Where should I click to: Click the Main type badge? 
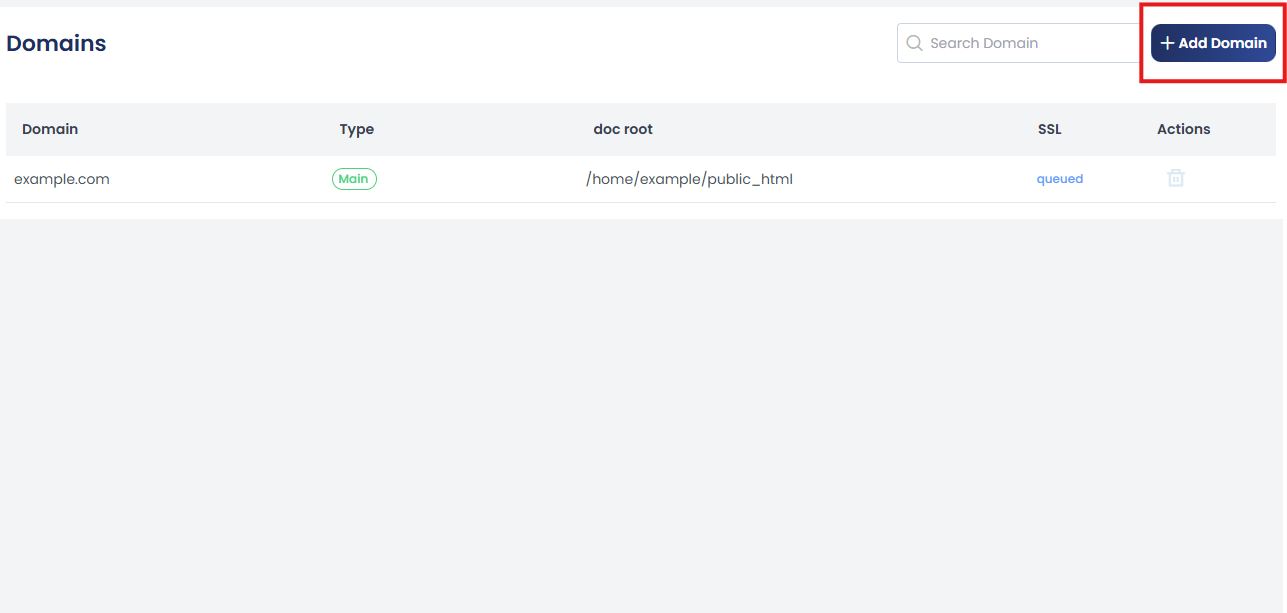point(354,179)
